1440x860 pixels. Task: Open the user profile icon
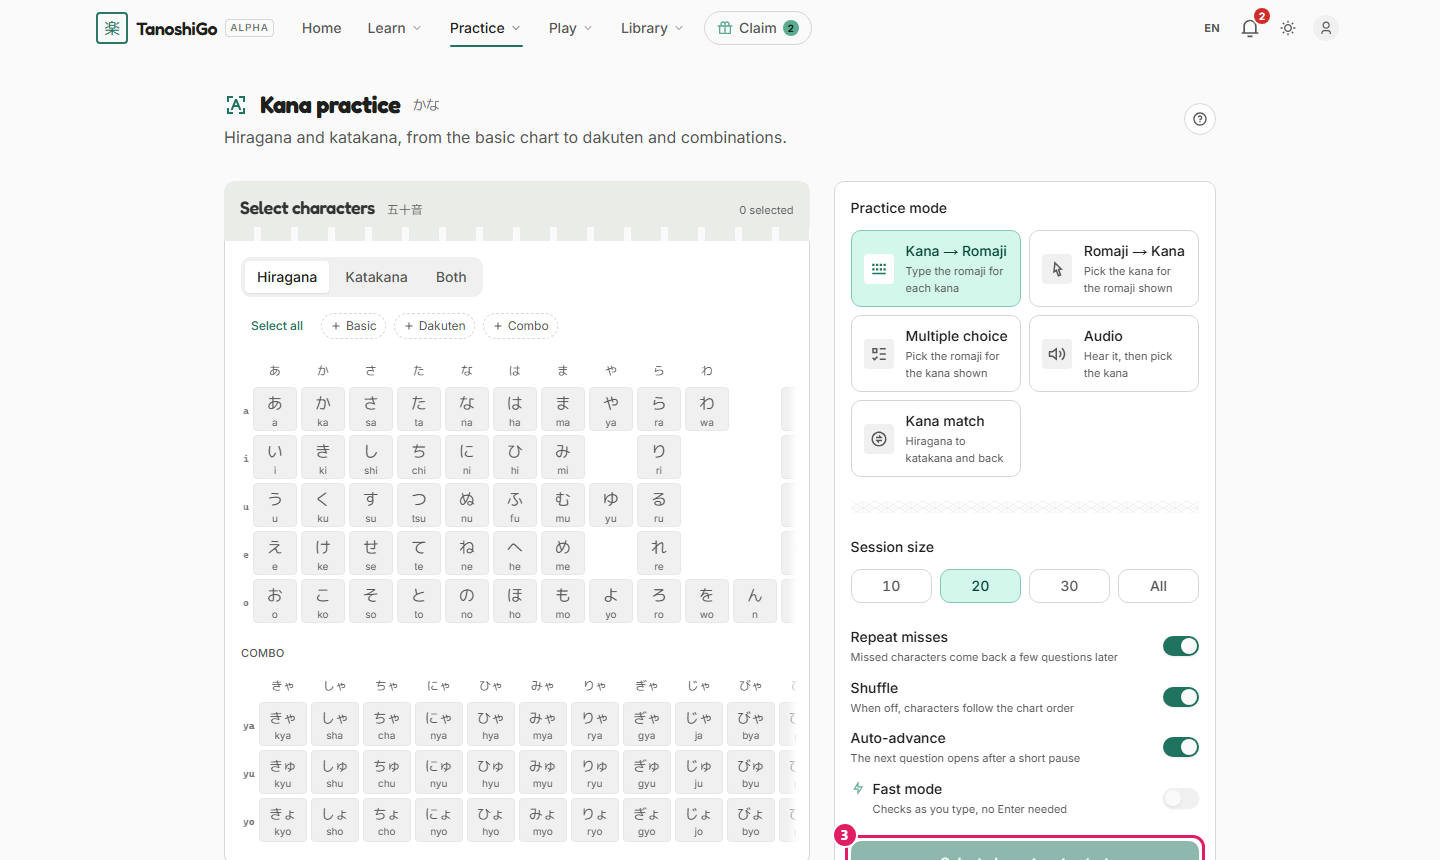point(1326,28)
